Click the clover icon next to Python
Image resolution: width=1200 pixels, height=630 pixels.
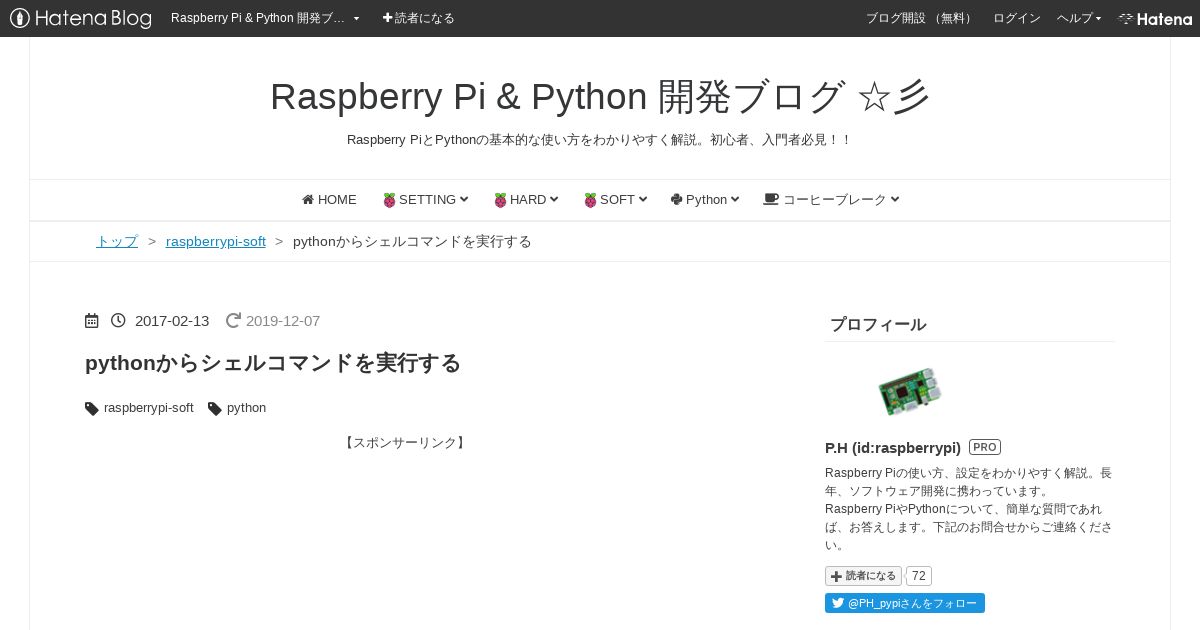[676, 199]
